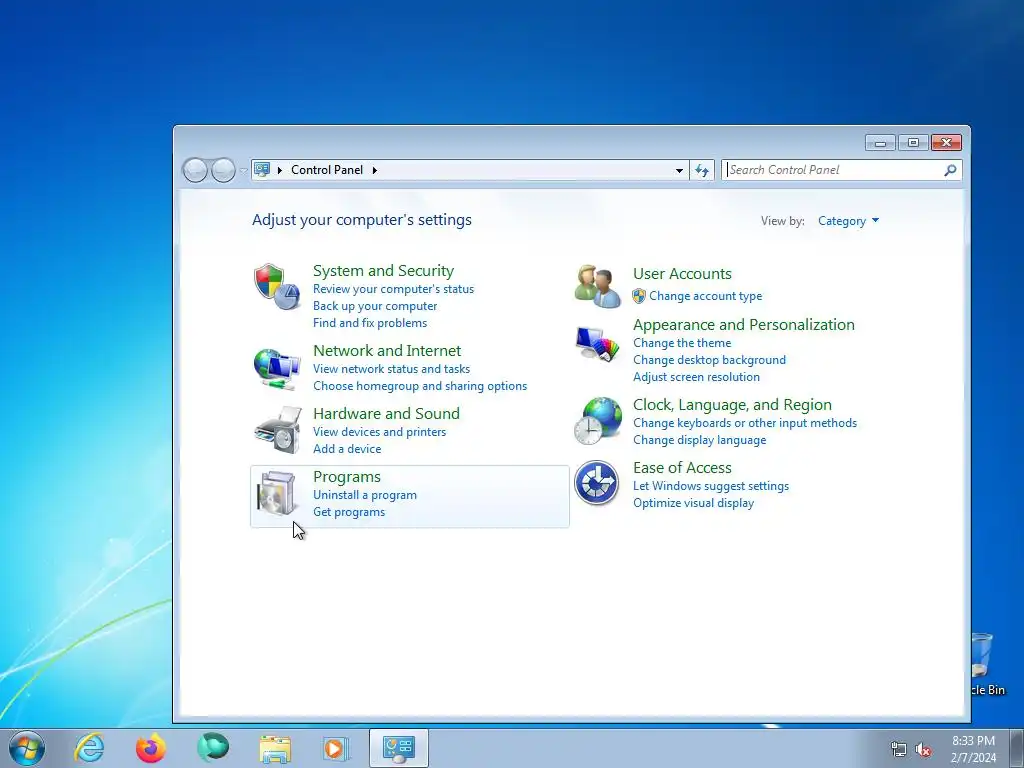
Task: Expand the arrow before Control Panel breadcrumb
Action: [x=280, y=170]
